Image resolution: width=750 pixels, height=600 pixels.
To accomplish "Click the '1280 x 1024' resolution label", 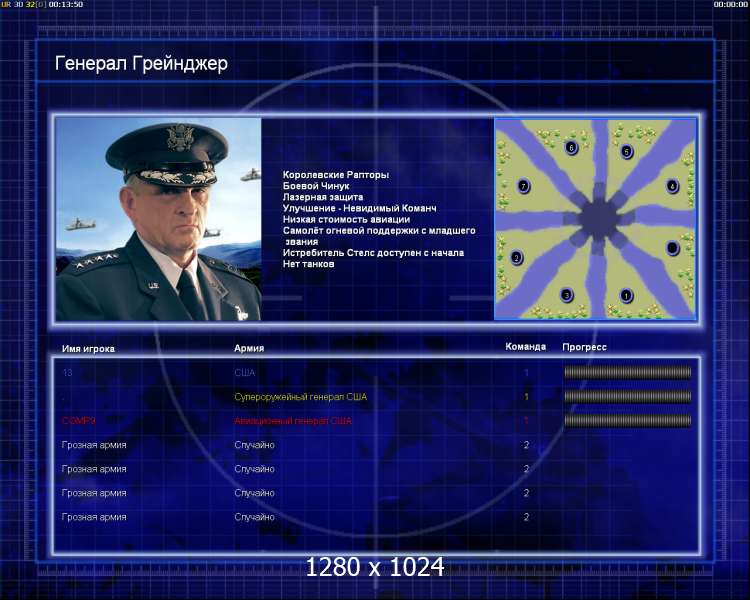I will click(375, 567).
